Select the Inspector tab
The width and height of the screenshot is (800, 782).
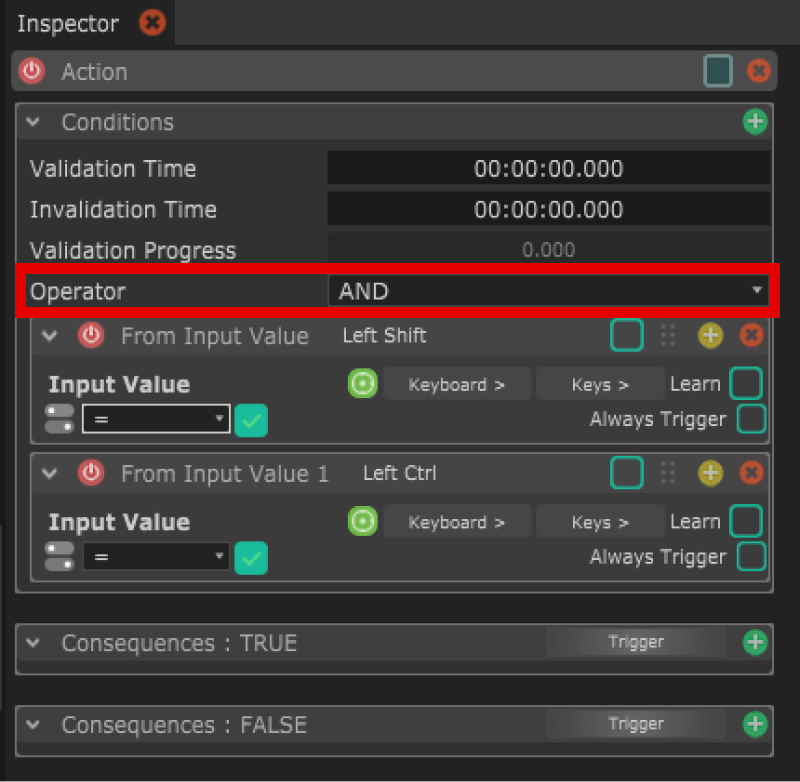[x=68, y=23]
